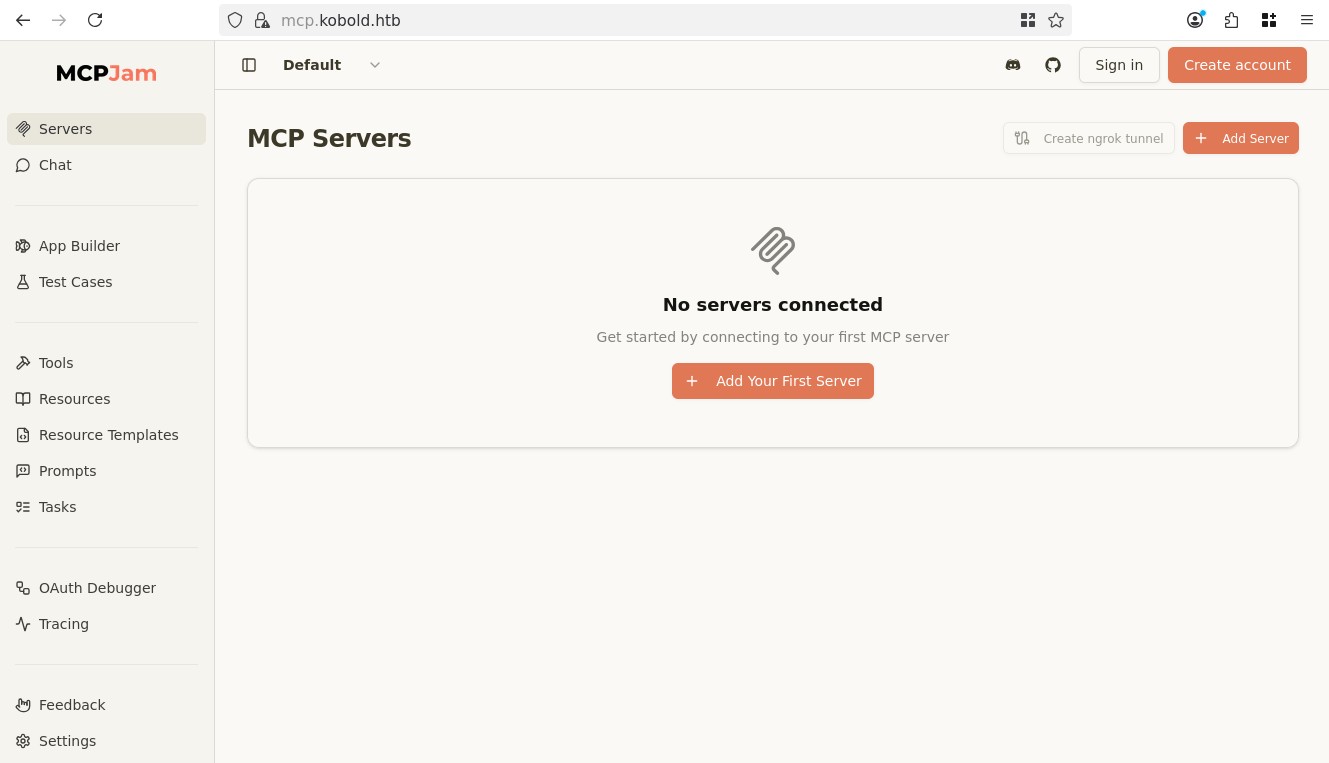The width and height of the screenshot is (1329, 763).
Task: Open Resource Templates in the sidebar
Action: (107, 435)
